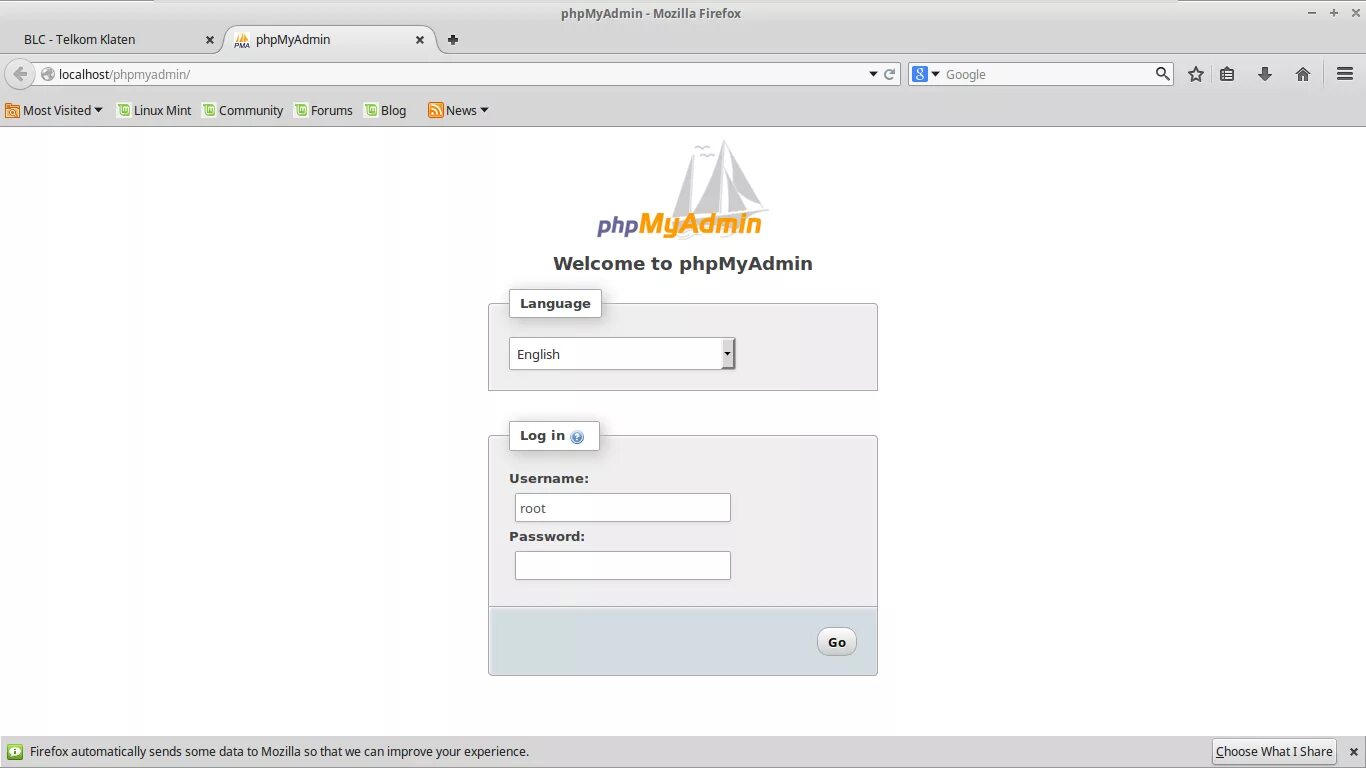This screenshot has height=768, width=1366.
Task: Click the notification bar info icon
Action: coord(14,752)
